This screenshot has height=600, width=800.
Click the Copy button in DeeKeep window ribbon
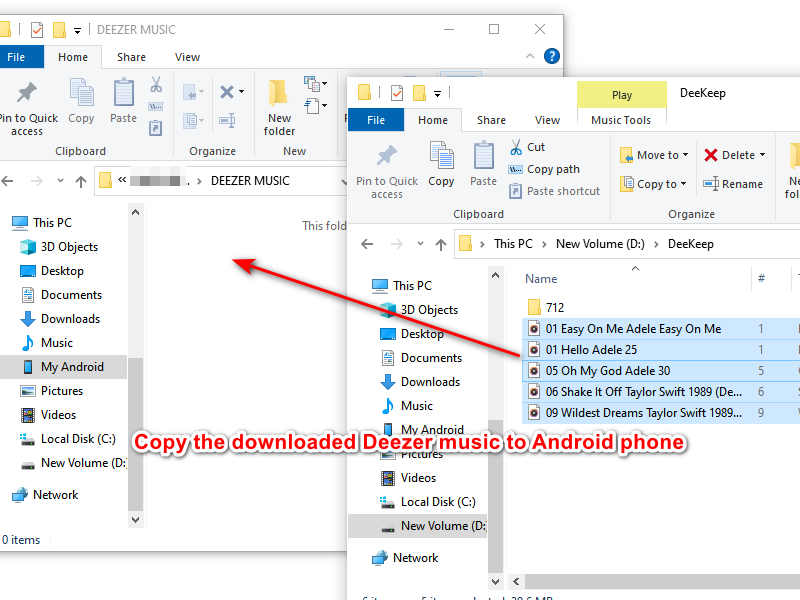[x=441, y=164]
